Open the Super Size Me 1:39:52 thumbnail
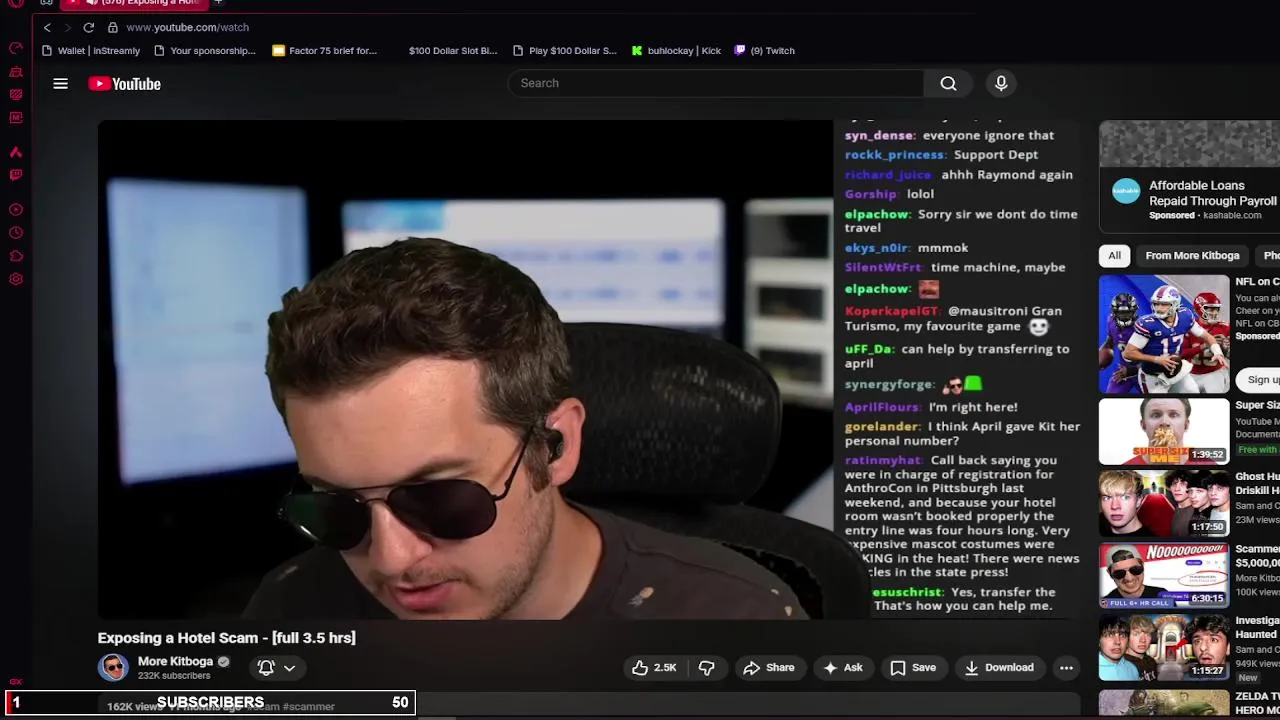This screenshot has height=720, width=1280. pos(1164,432)
